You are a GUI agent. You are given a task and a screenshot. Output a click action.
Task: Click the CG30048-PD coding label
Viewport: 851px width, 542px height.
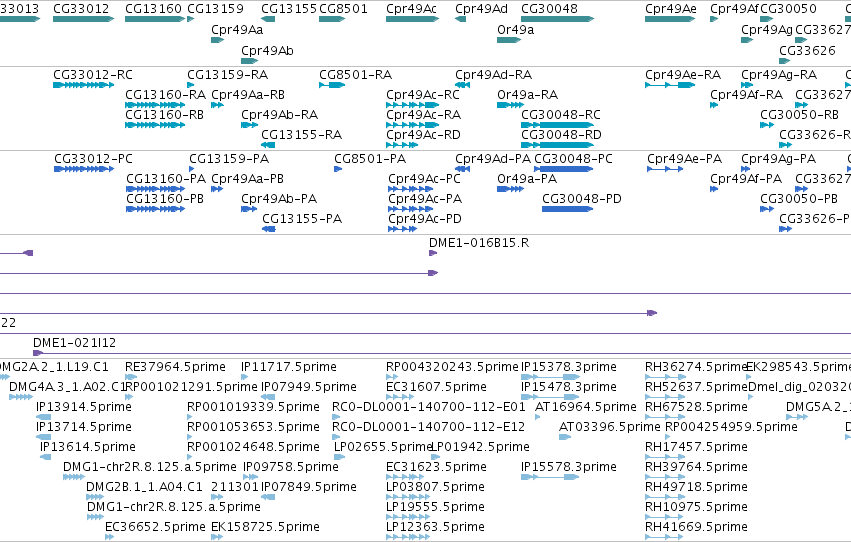pos(582,199)
